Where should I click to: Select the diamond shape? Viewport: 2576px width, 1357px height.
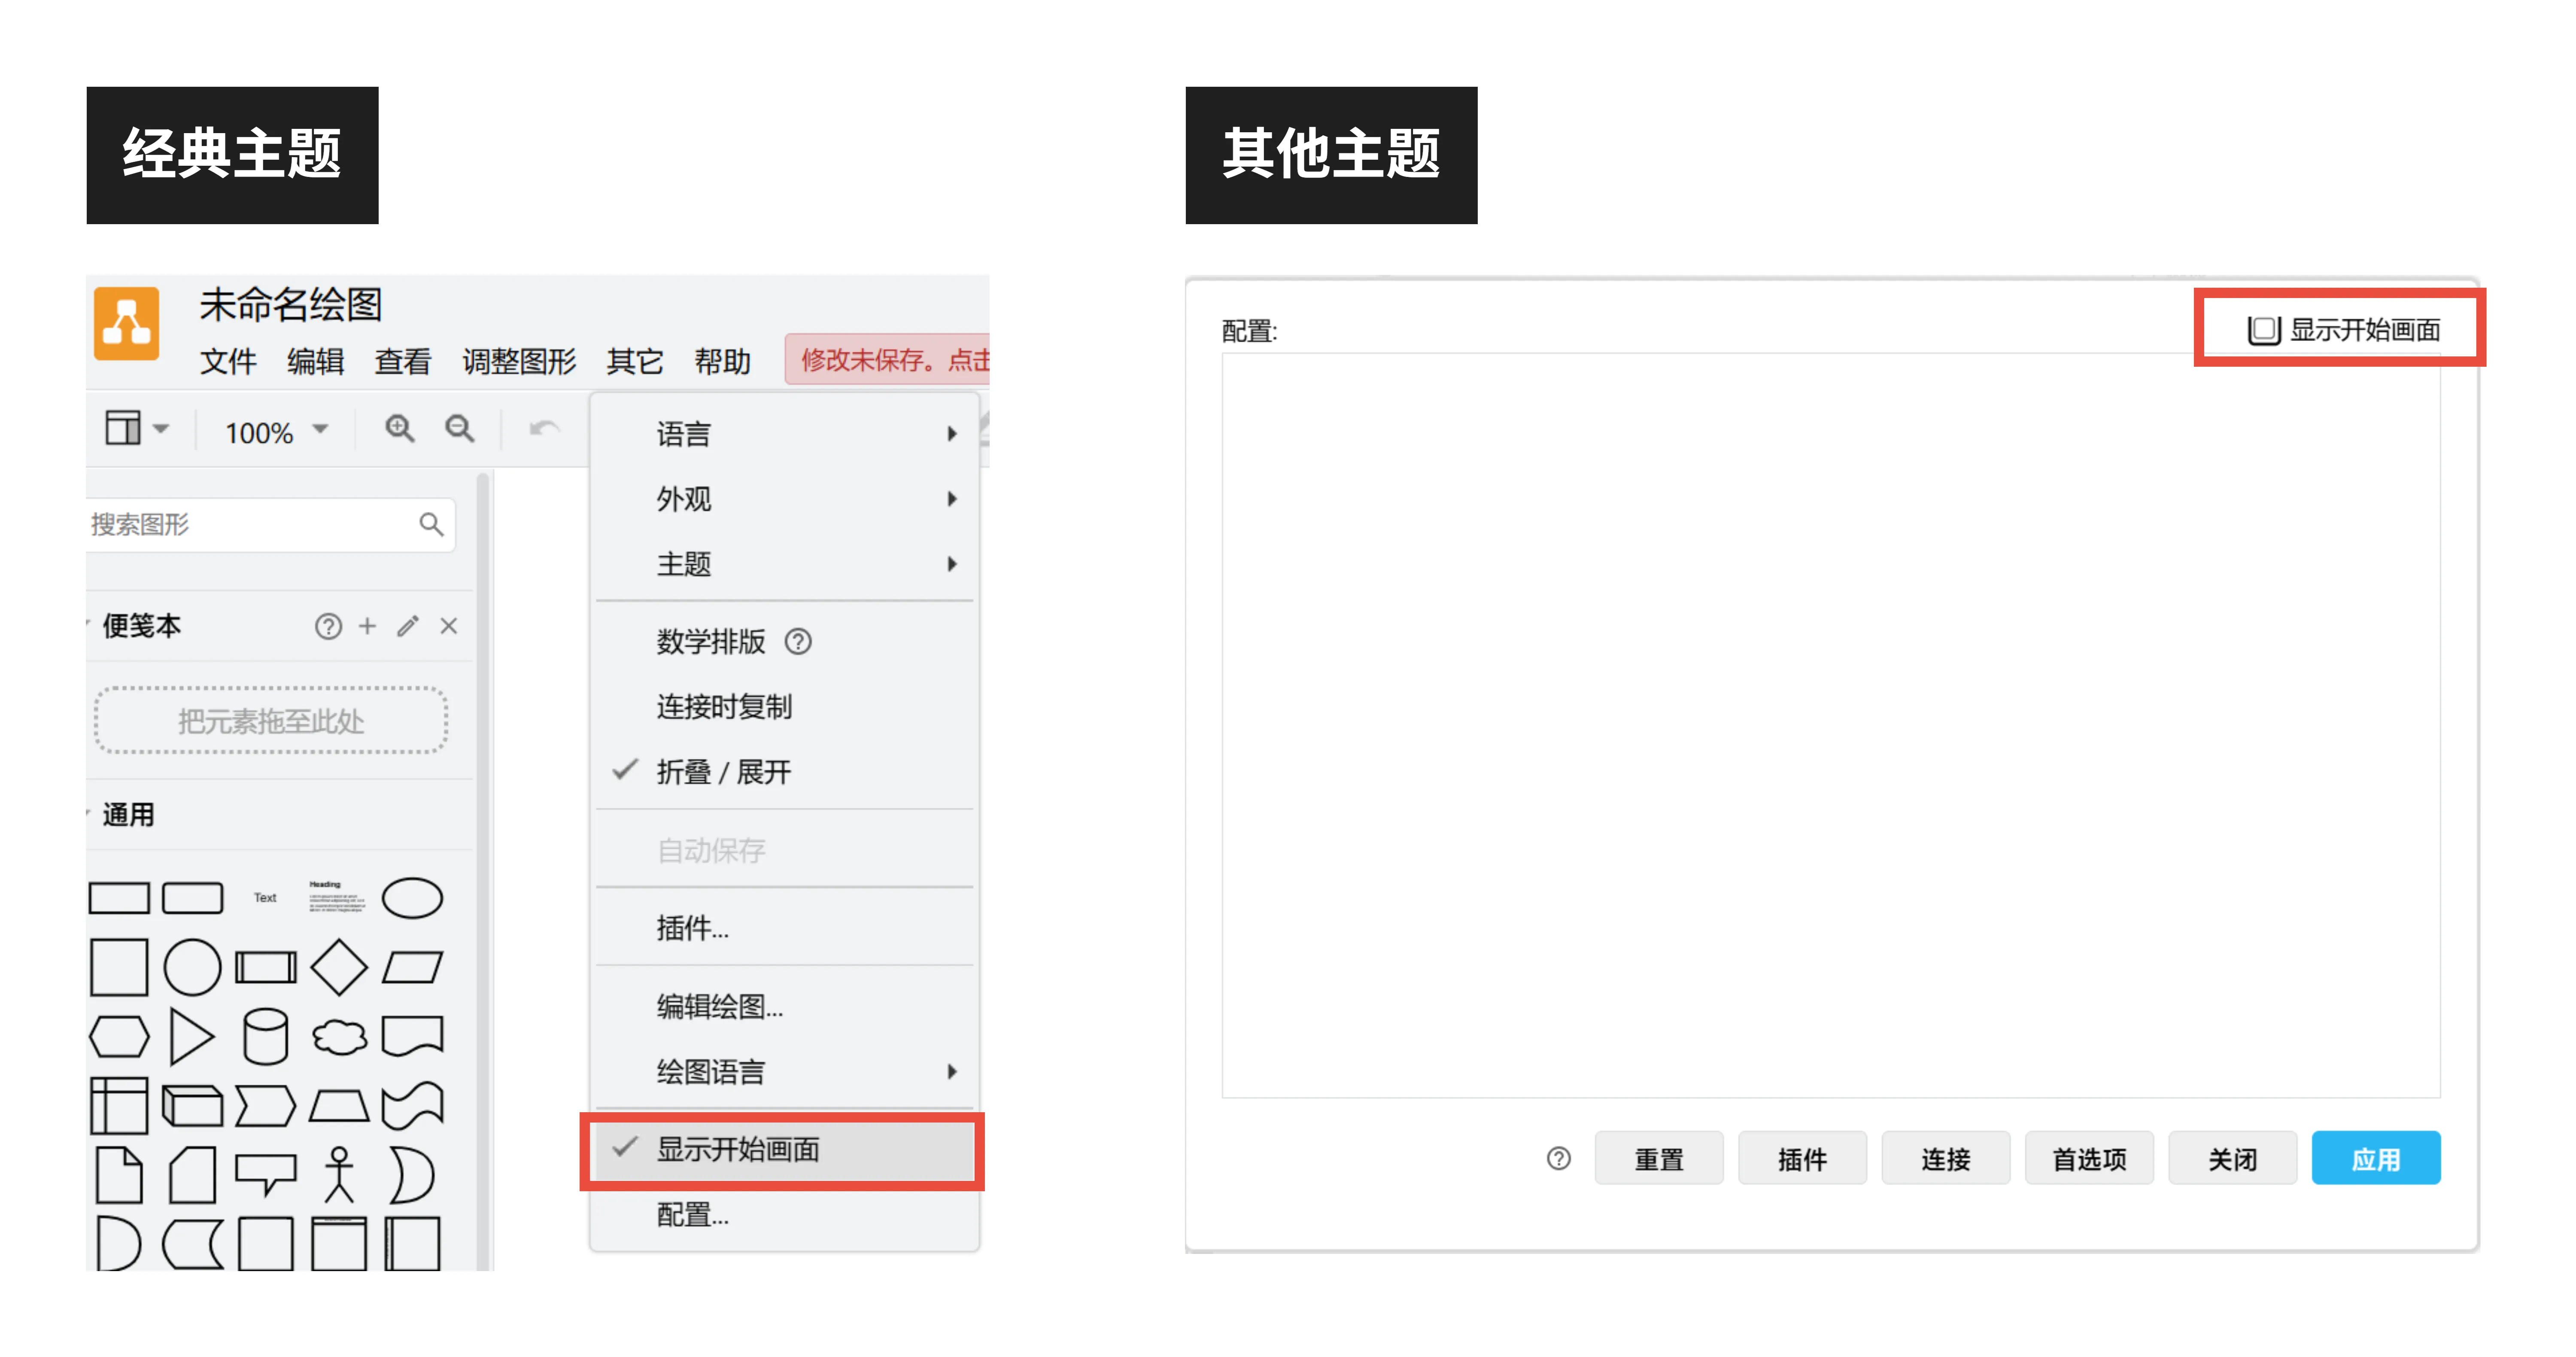click(x=339, y=967)
